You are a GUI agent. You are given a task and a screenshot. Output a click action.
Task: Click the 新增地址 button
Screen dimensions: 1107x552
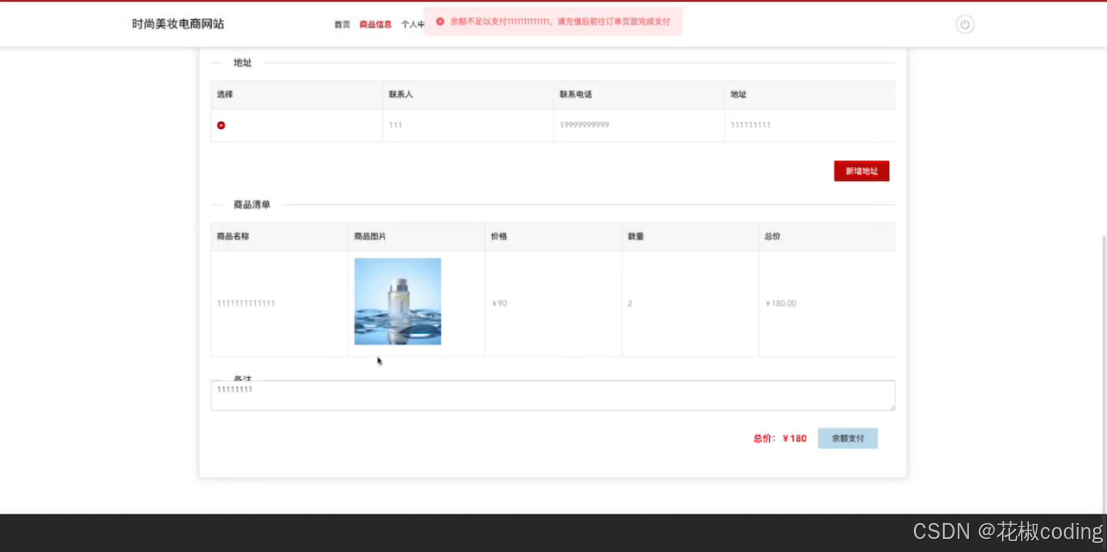click(861, 171)
